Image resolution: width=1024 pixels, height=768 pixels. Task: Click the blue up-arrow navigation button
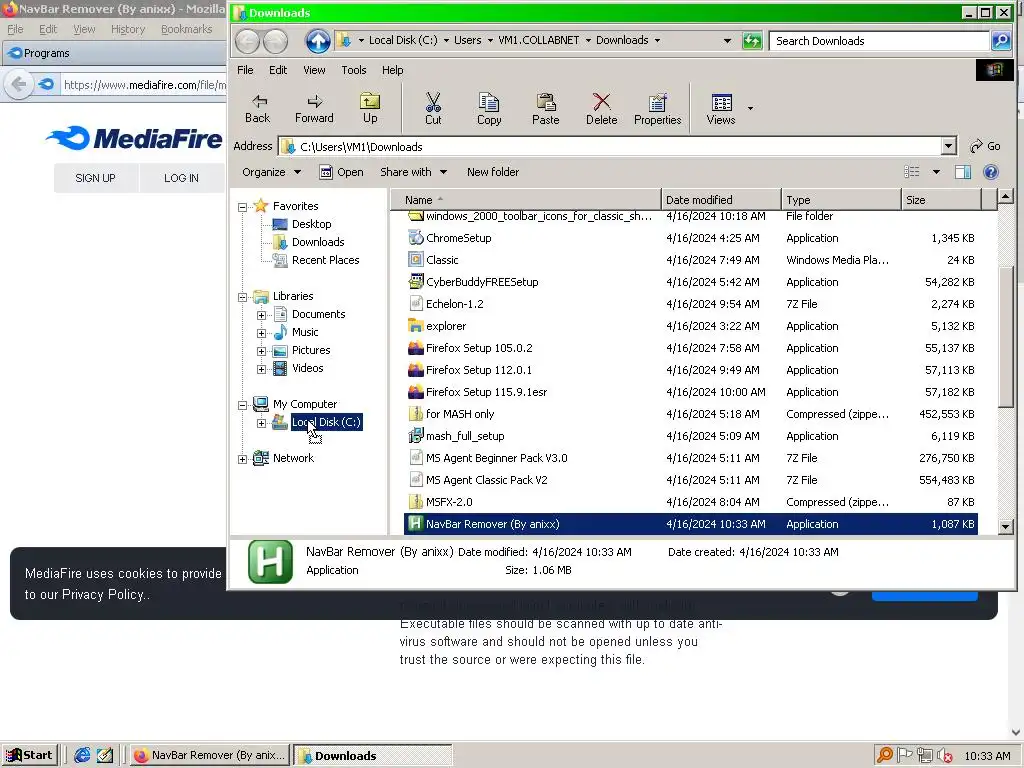318,41
